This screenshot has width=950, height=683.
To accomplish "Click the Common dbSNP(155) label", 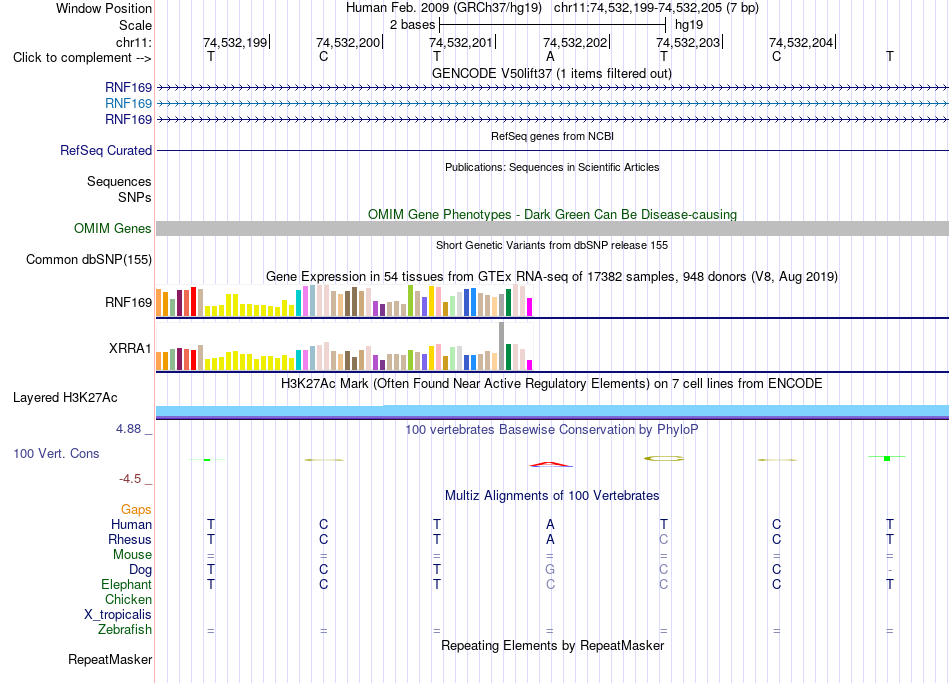I will click(89, 259).
